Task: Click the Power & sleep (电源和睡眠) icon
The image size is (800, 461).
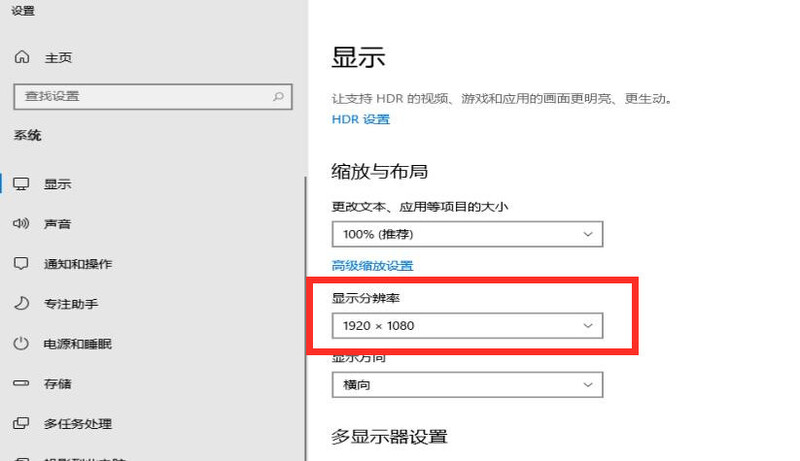Action: click(21, 343)
